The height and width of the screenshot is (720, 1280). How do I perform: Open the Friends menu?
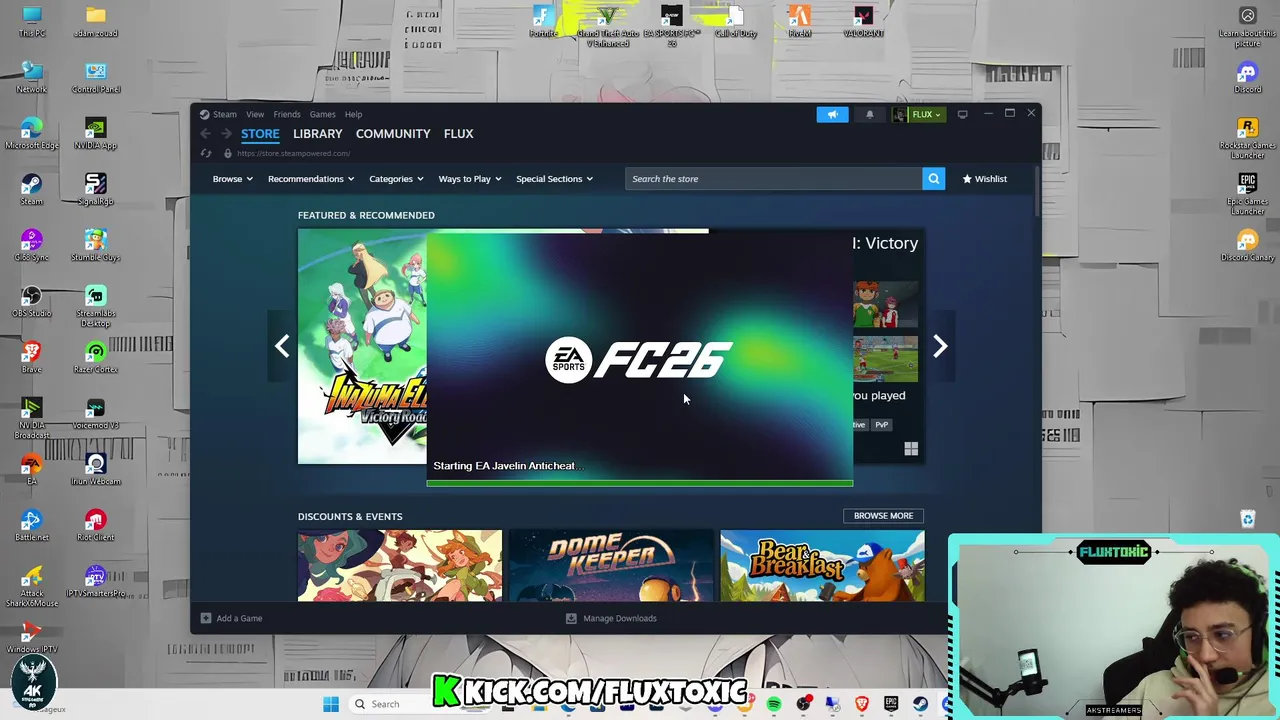coord(287,114)
